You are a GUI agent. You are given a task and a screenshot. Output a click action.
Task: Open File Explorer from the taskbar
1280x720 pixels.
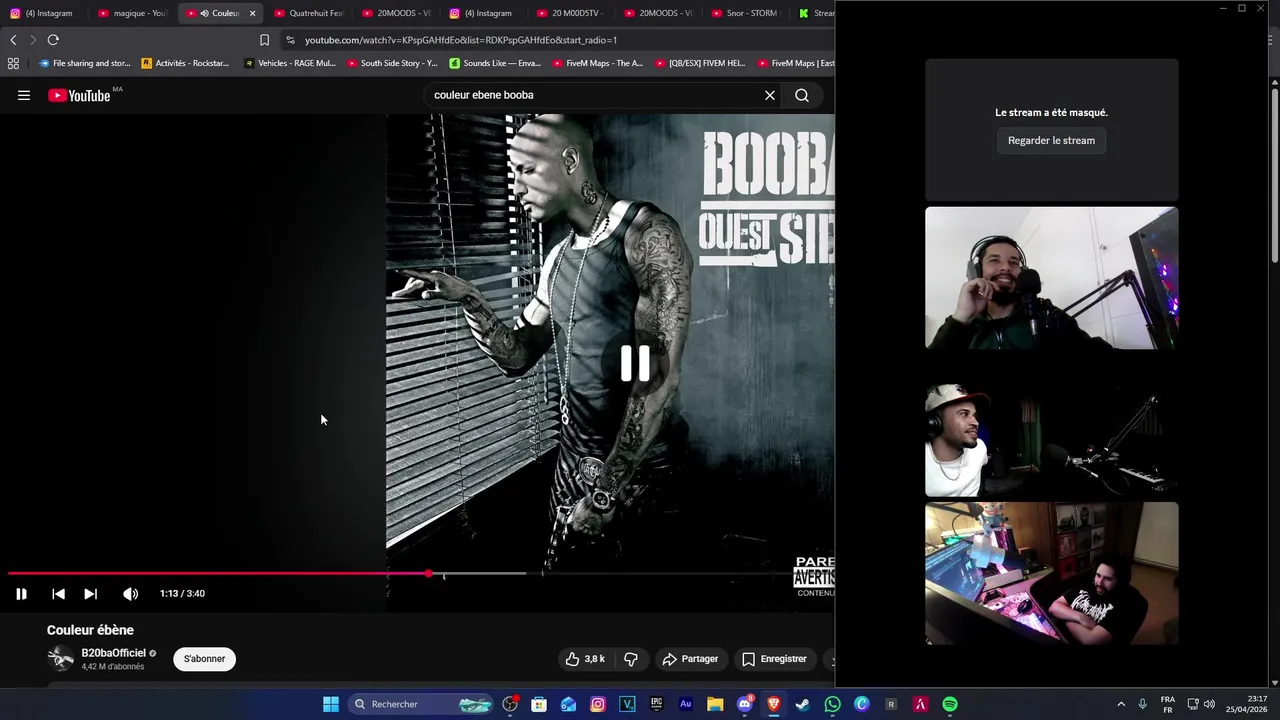715,704
